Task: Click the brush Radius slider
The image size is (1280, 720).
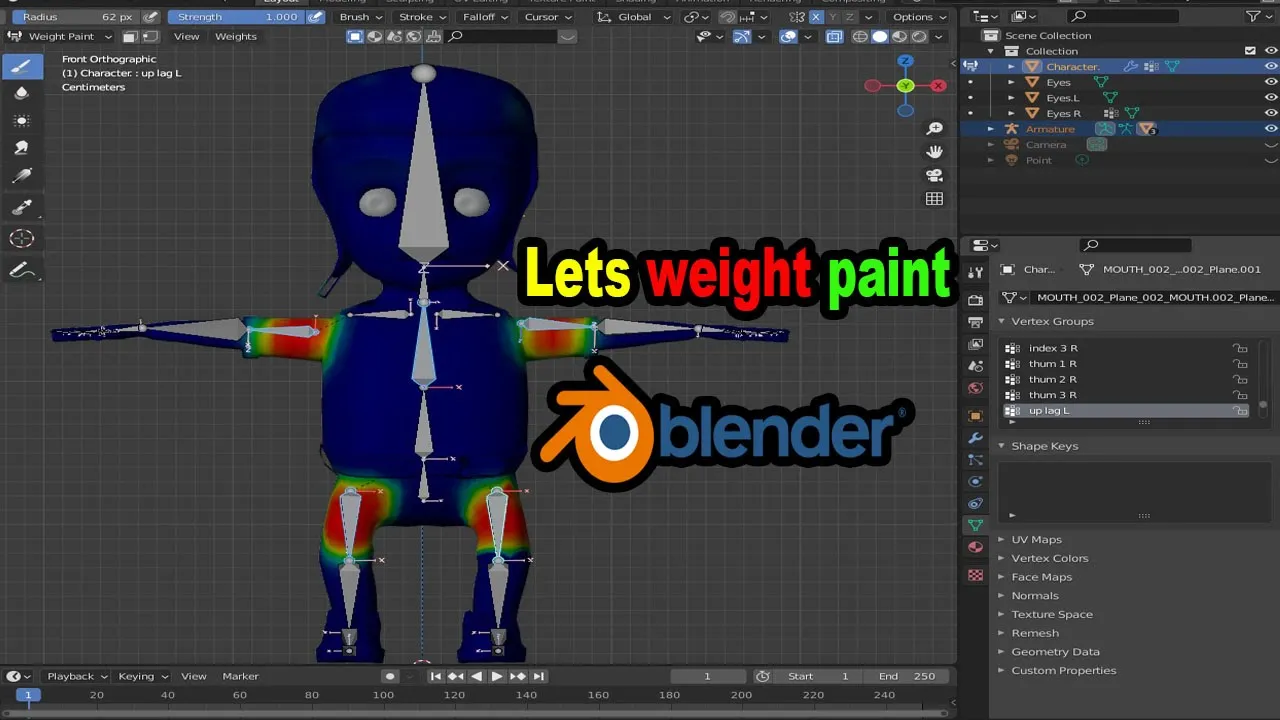Action: [76, 17]
